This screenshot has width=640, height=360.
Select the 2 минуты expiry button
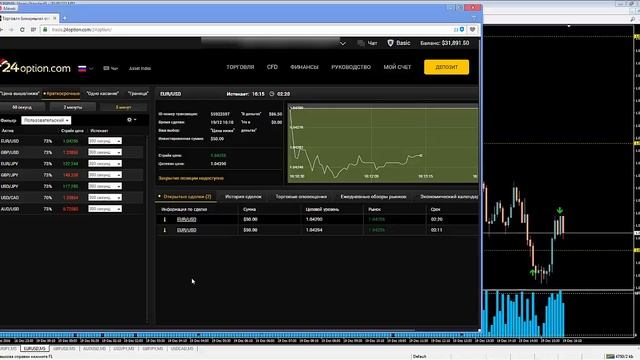[x=73, y=107]
